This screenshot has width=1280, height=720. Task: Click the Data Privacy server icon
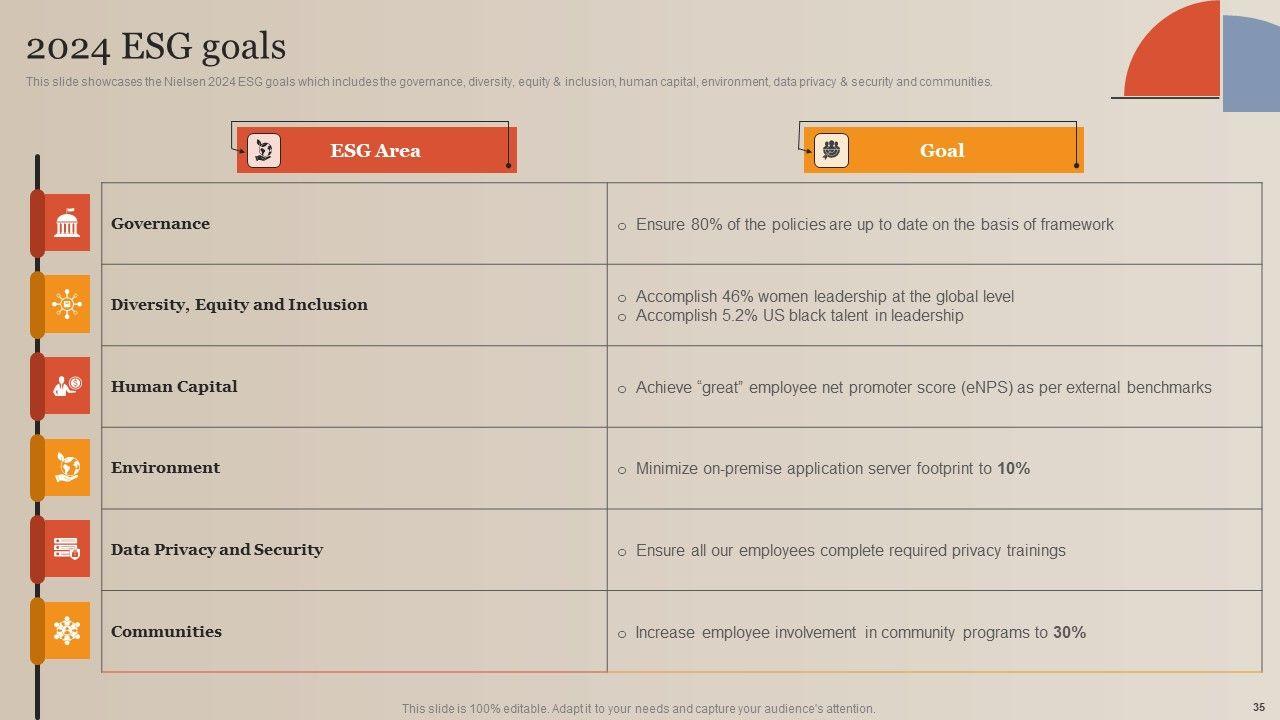tap(67, 549)
